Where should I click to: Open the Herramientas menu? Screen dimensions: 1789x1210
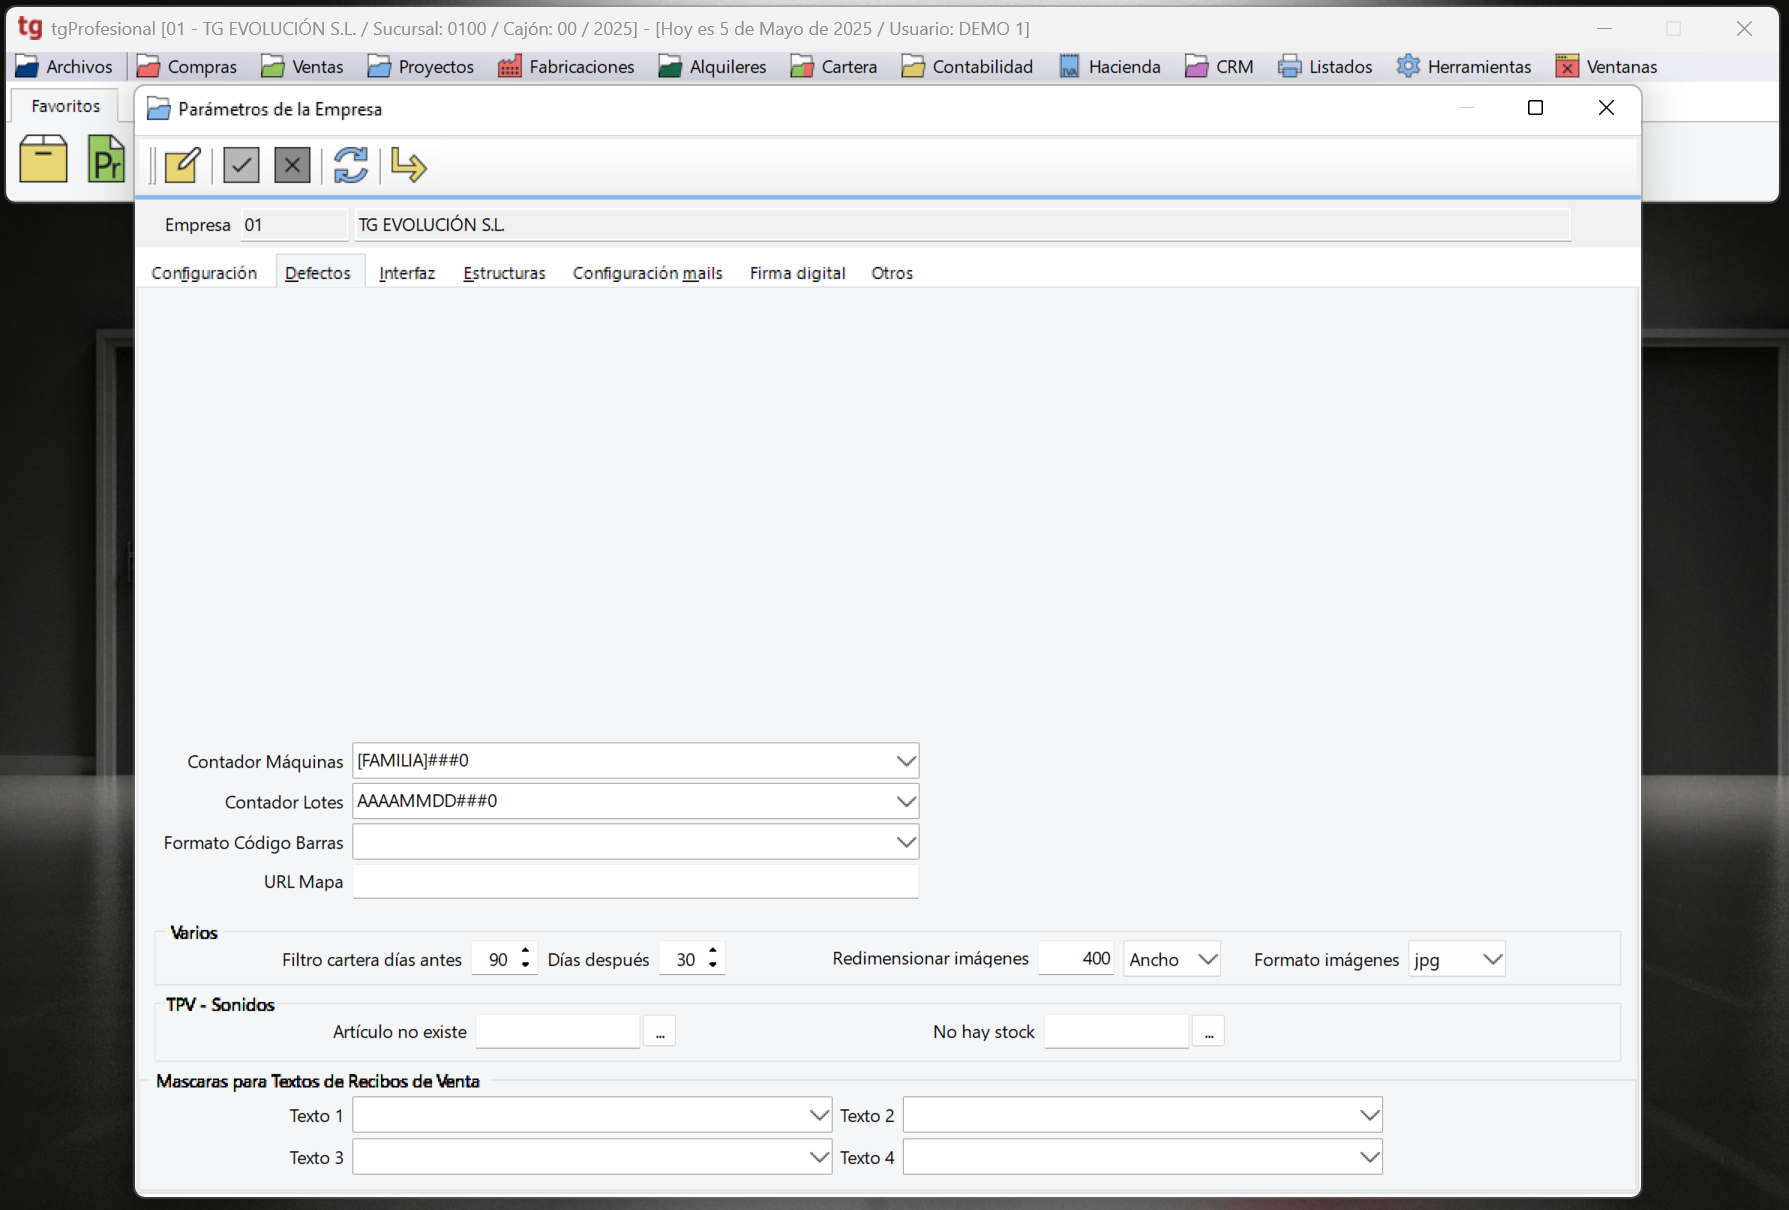(1464, 66)
